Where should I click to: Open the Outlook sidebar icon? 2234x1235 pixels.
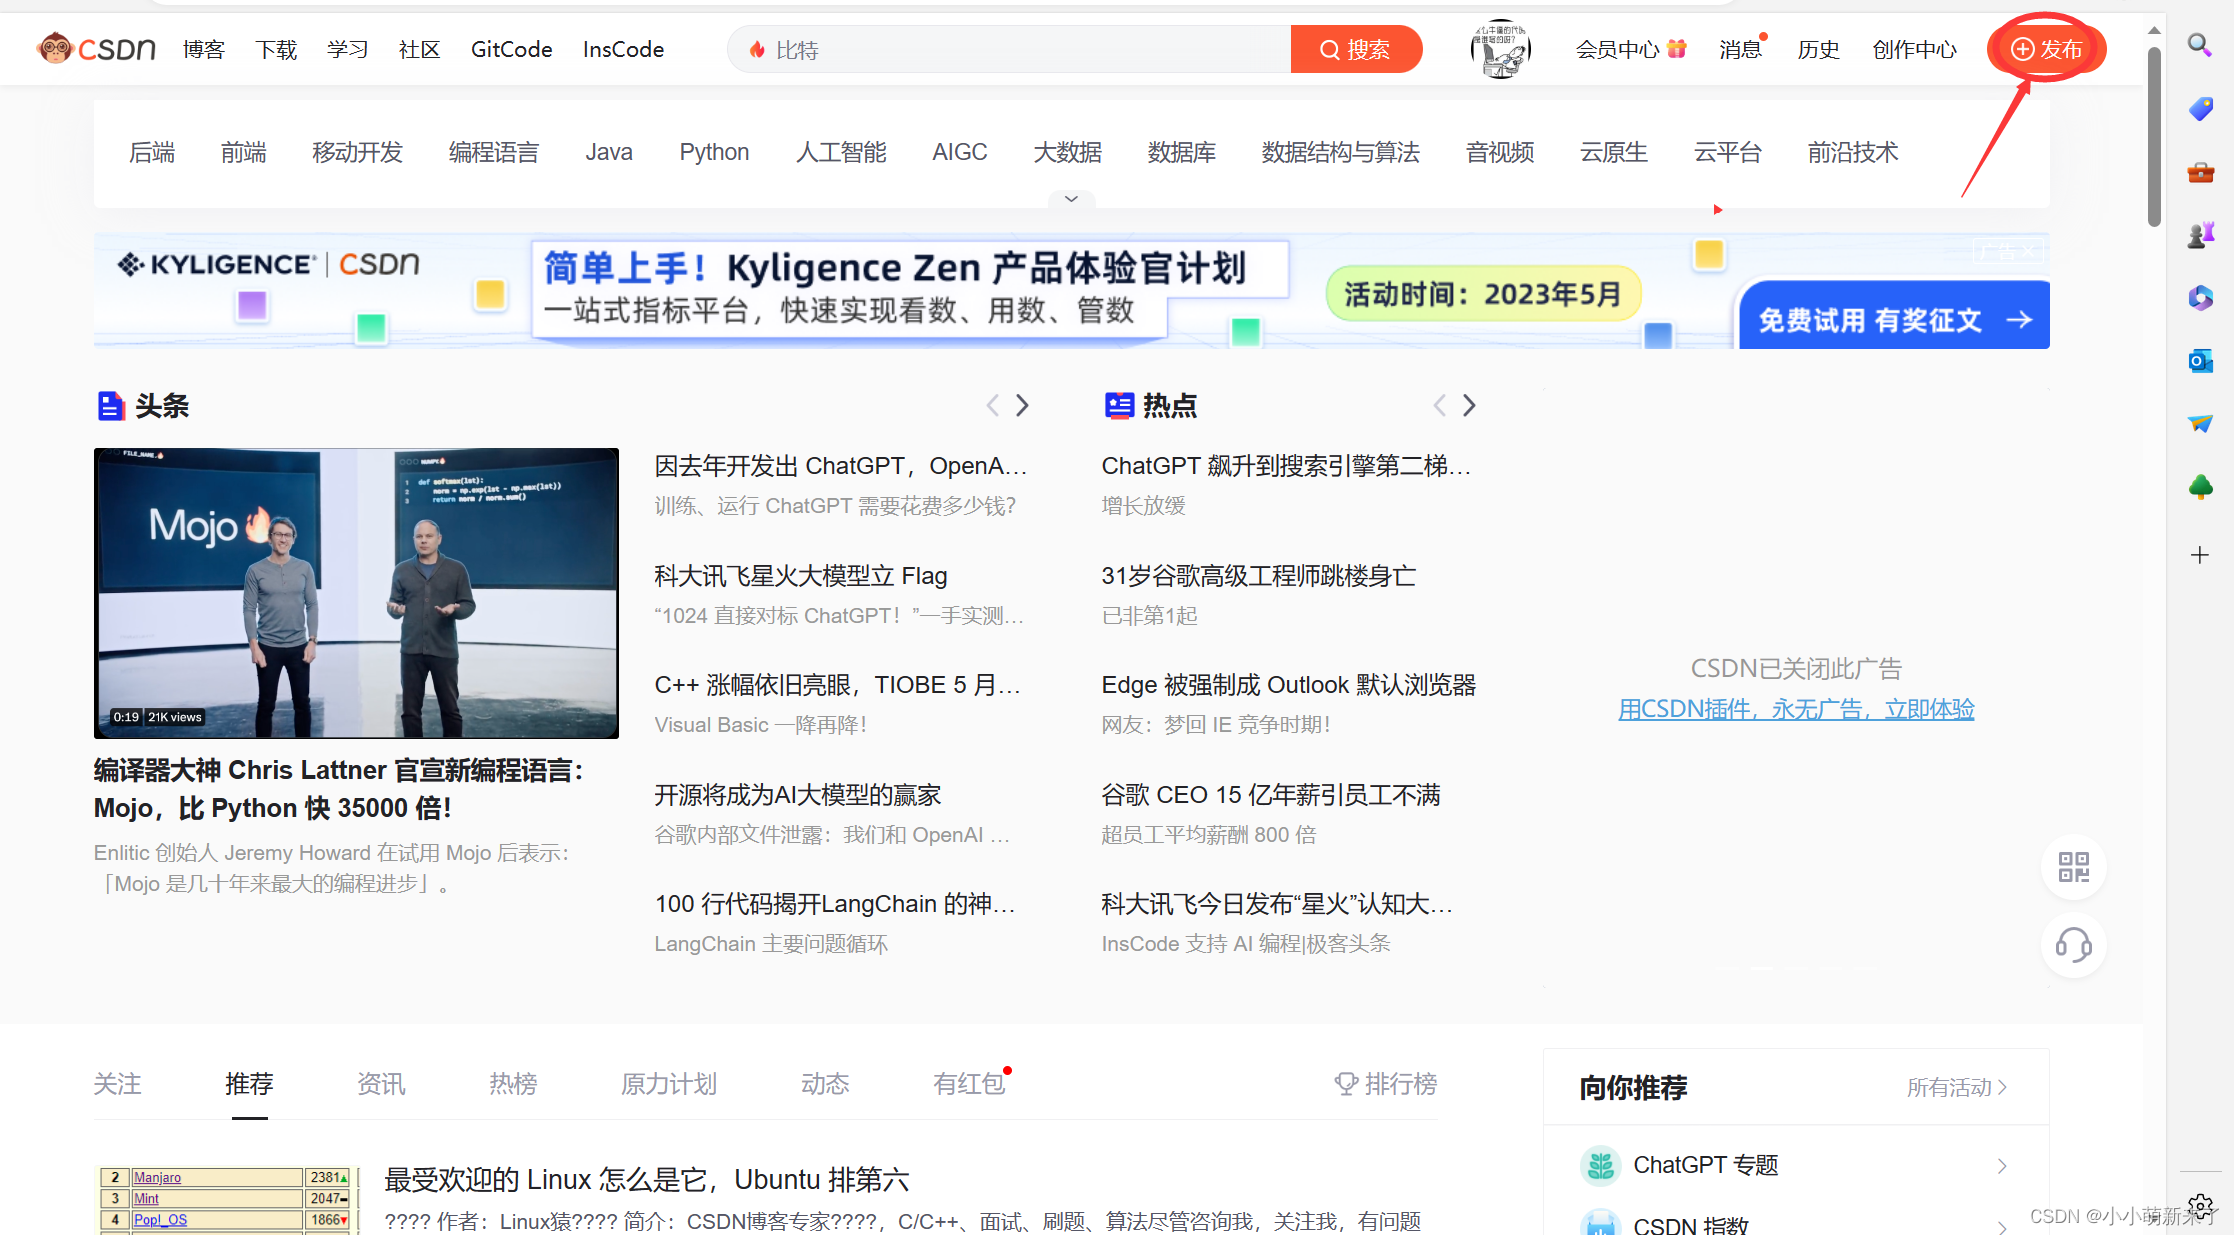(2200, 361)
